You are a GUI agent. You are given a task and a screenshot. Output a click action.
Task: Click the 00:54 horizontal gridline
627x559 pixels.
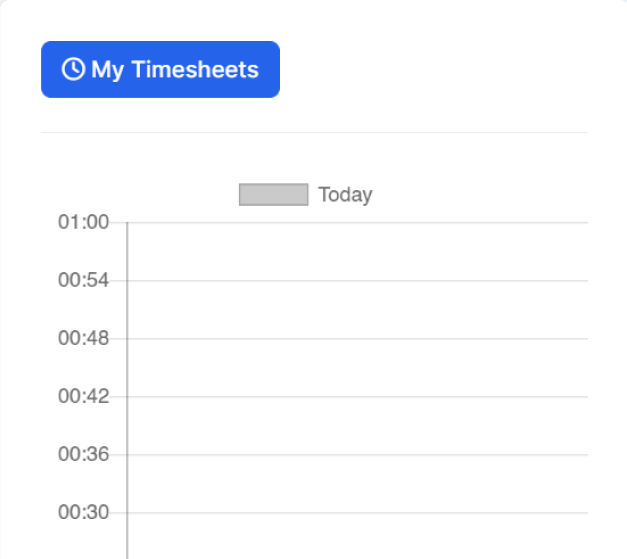tap(357, 281)
